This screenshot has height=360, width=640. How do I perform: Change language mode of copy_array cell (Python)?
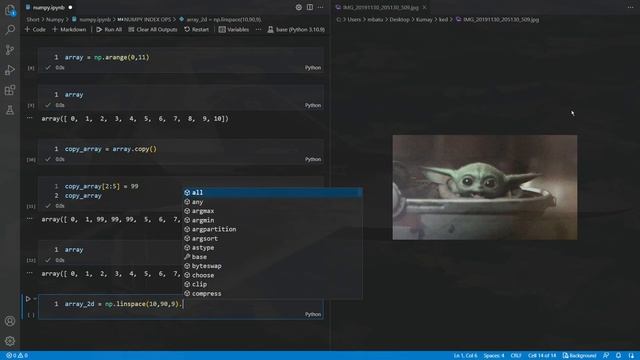(313, 159)
